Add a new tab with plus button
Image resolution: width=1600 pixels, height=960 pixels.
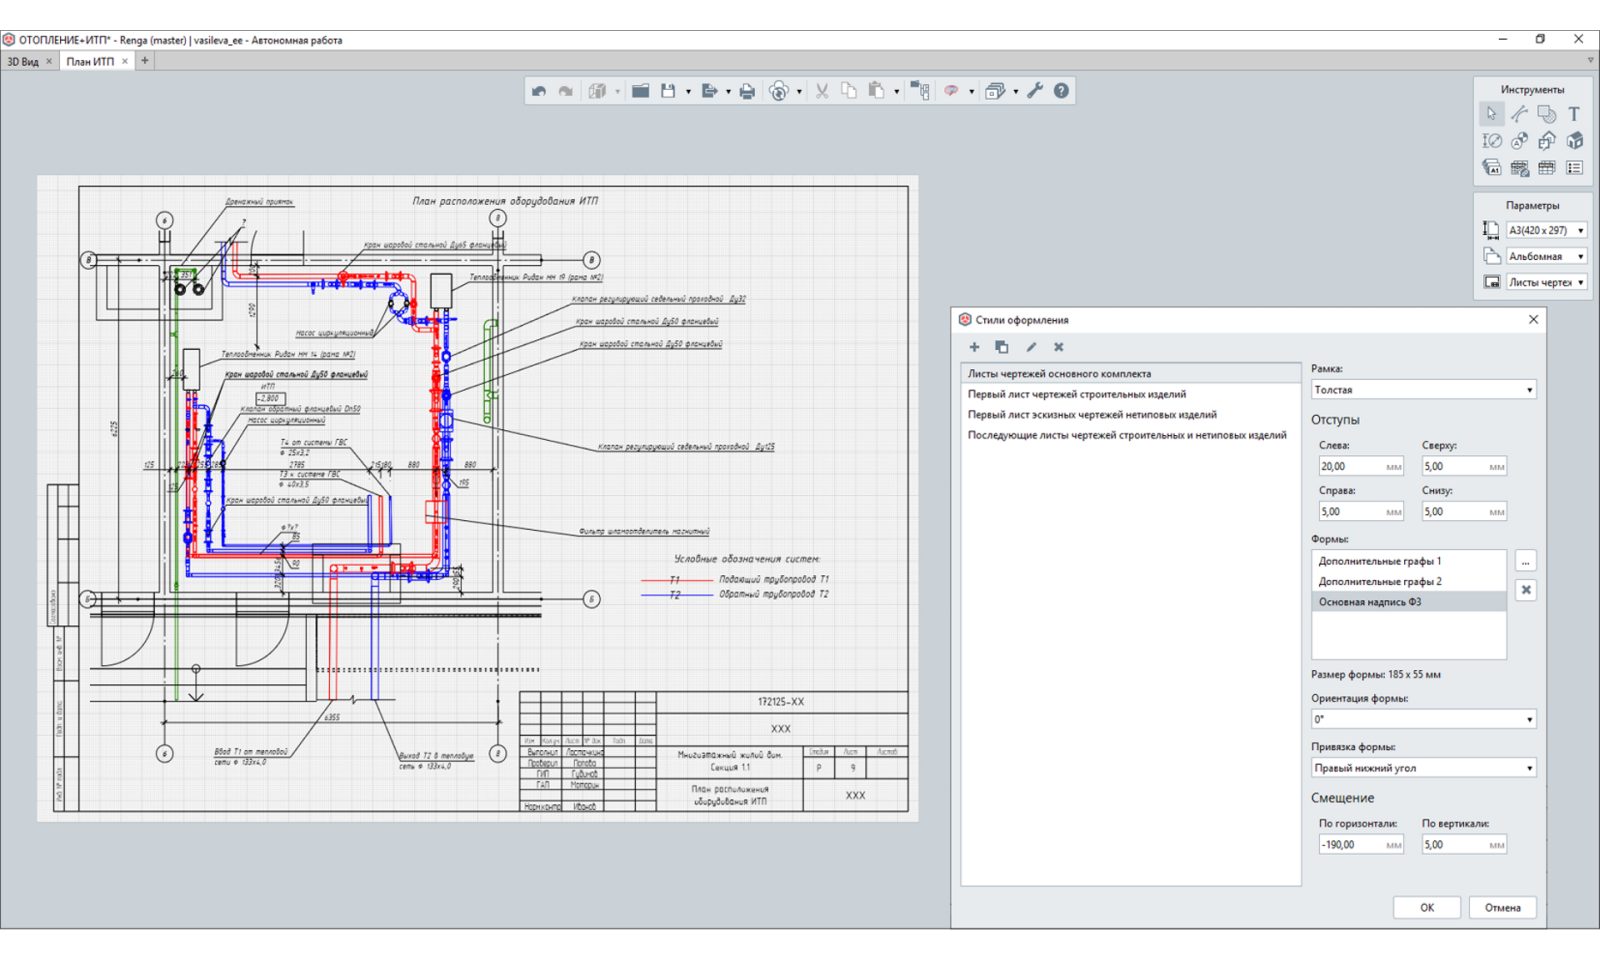click(145, 61)
